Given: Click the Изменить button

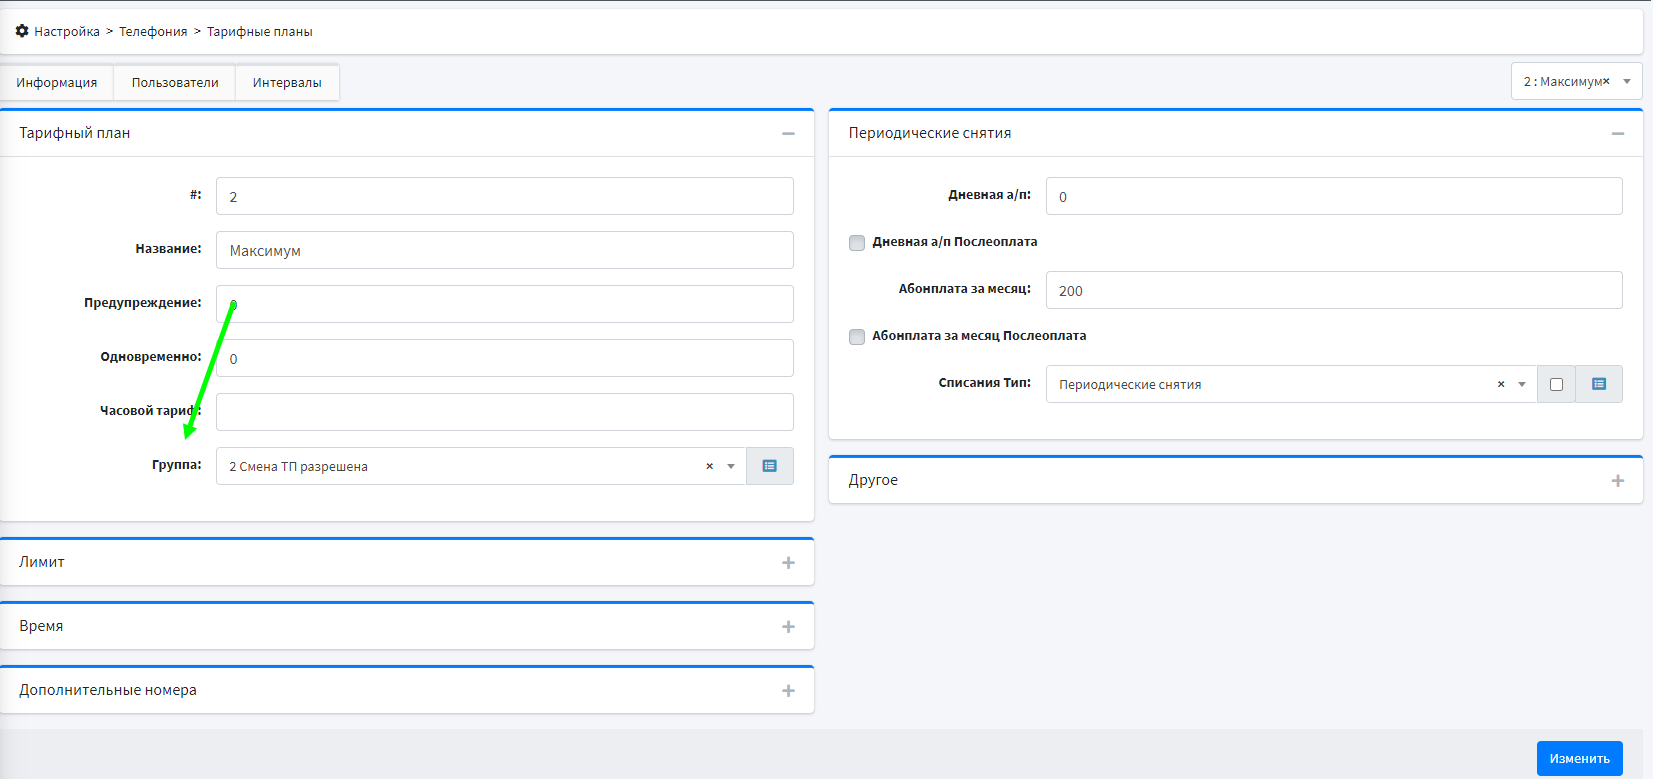Looking at the screenshot, I should 1579,758.
